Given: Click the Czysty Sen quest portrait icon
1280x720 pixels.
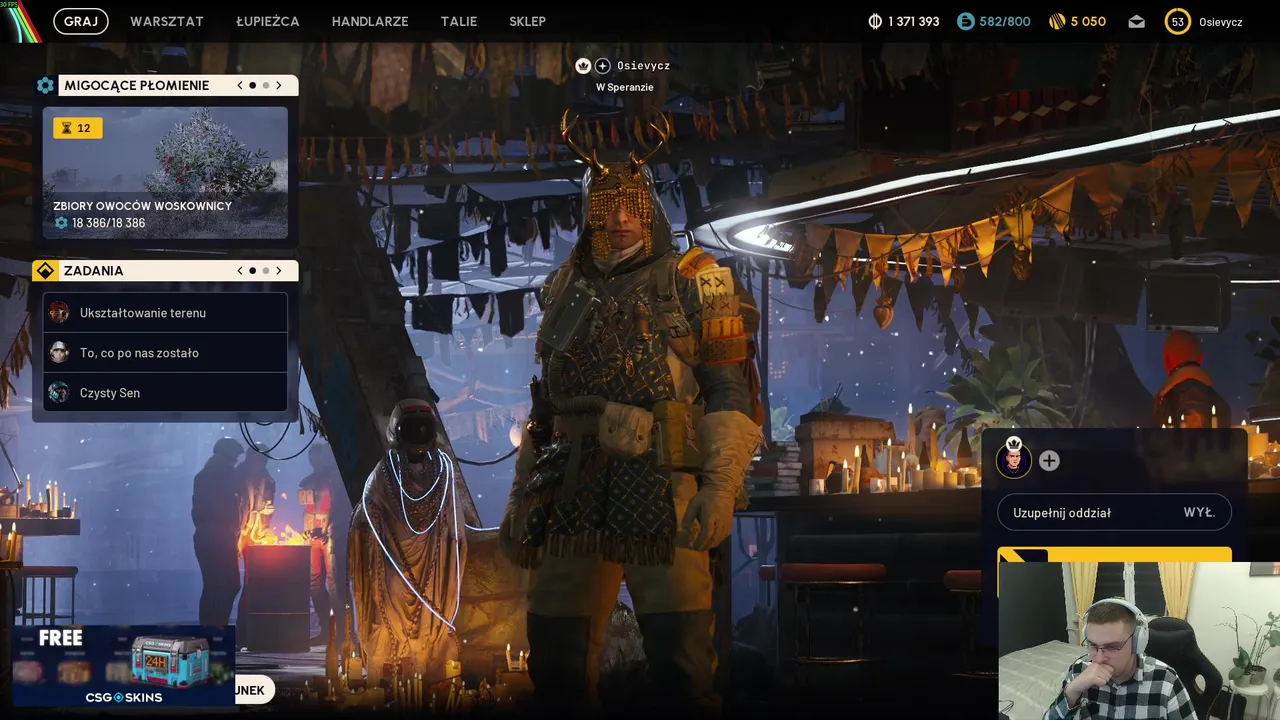Looking at the screenshot, I should click(x=59, y=393).
